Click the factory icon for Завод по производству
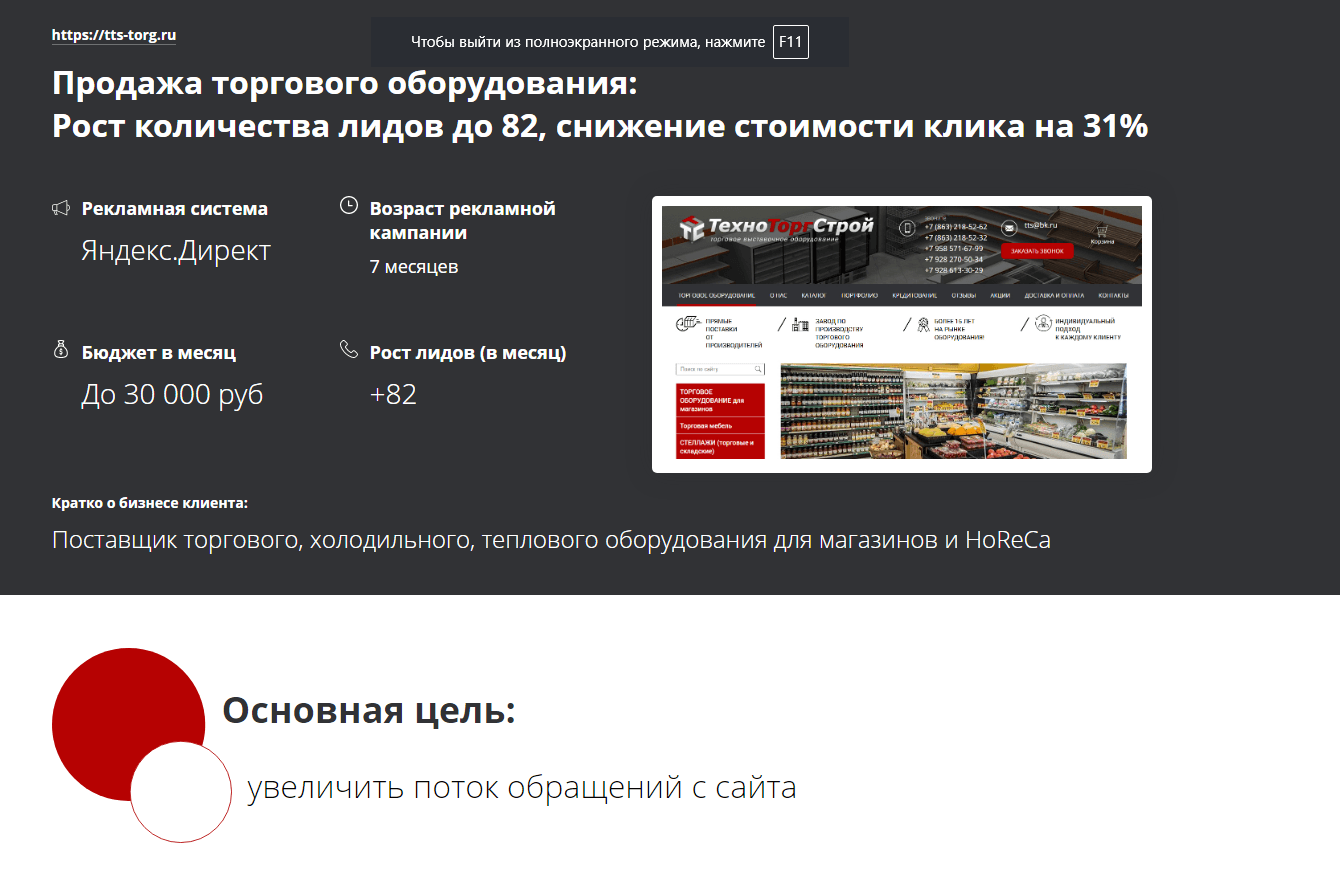The height and width of the screenshot is (880, 1340). (x=800, y=323)
